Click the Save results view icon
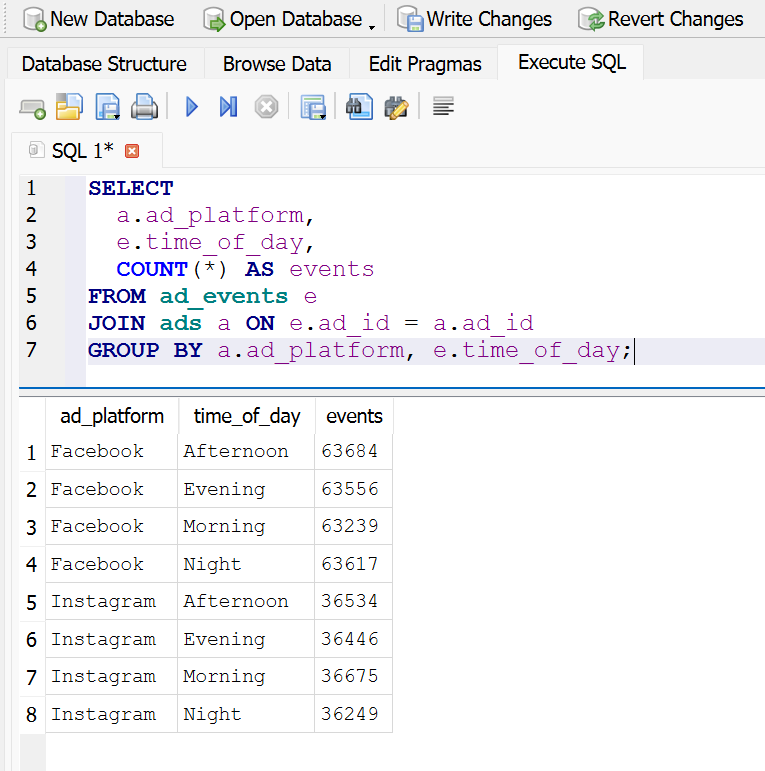 [x=314, y=107]
